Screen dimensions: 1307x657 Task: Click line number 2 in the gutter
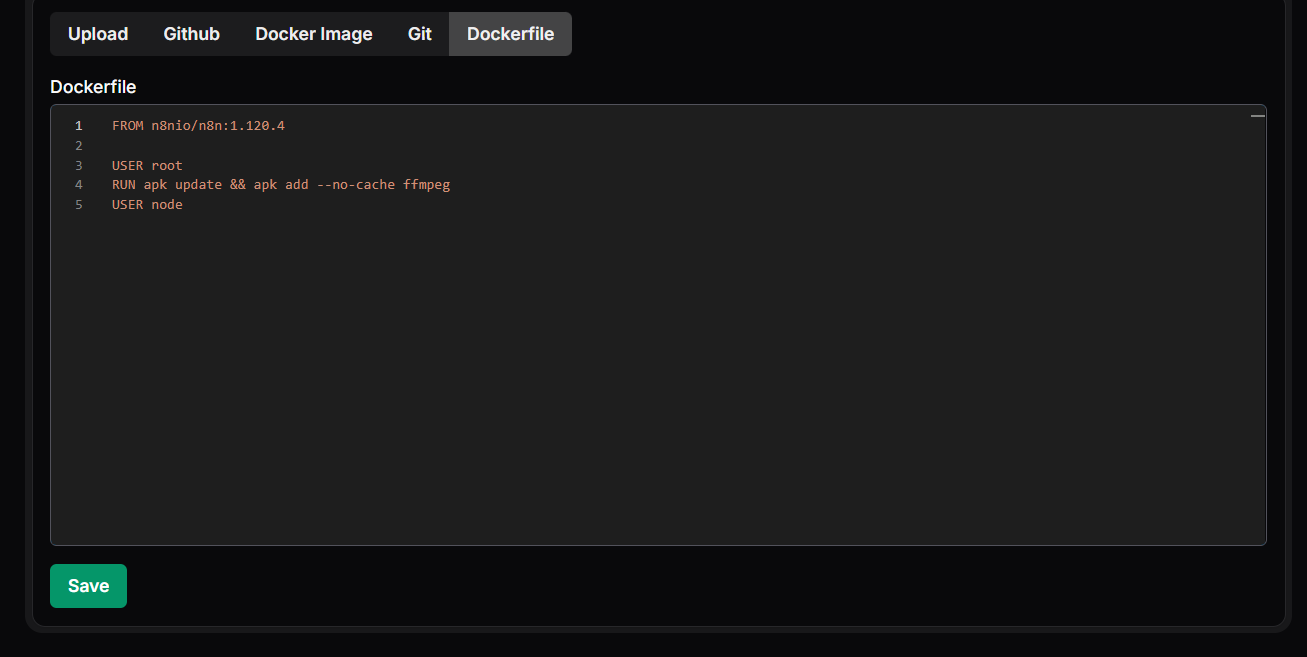[78, 146]
